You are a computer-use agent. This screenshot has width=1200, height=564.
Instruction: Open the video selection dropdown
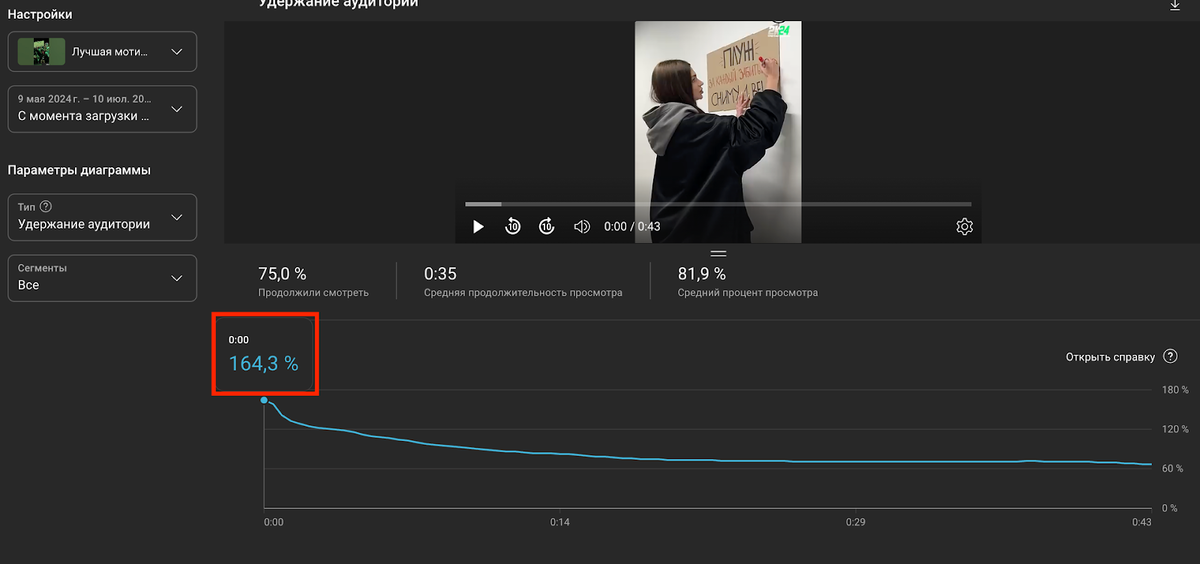(x=102, y=51)
